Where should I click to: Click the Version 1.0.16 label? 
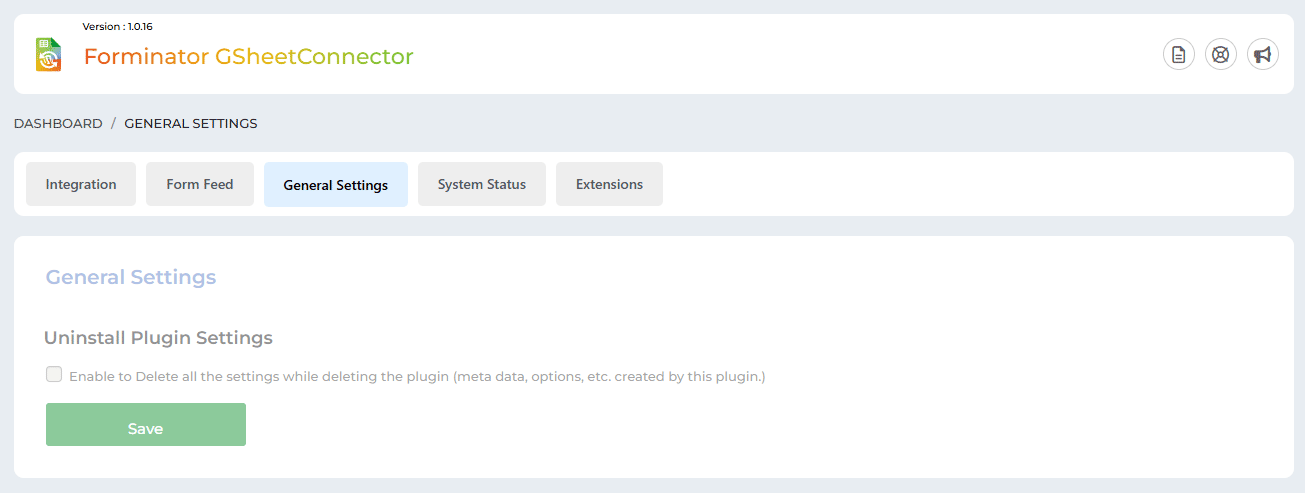click(x=117, y=26)
